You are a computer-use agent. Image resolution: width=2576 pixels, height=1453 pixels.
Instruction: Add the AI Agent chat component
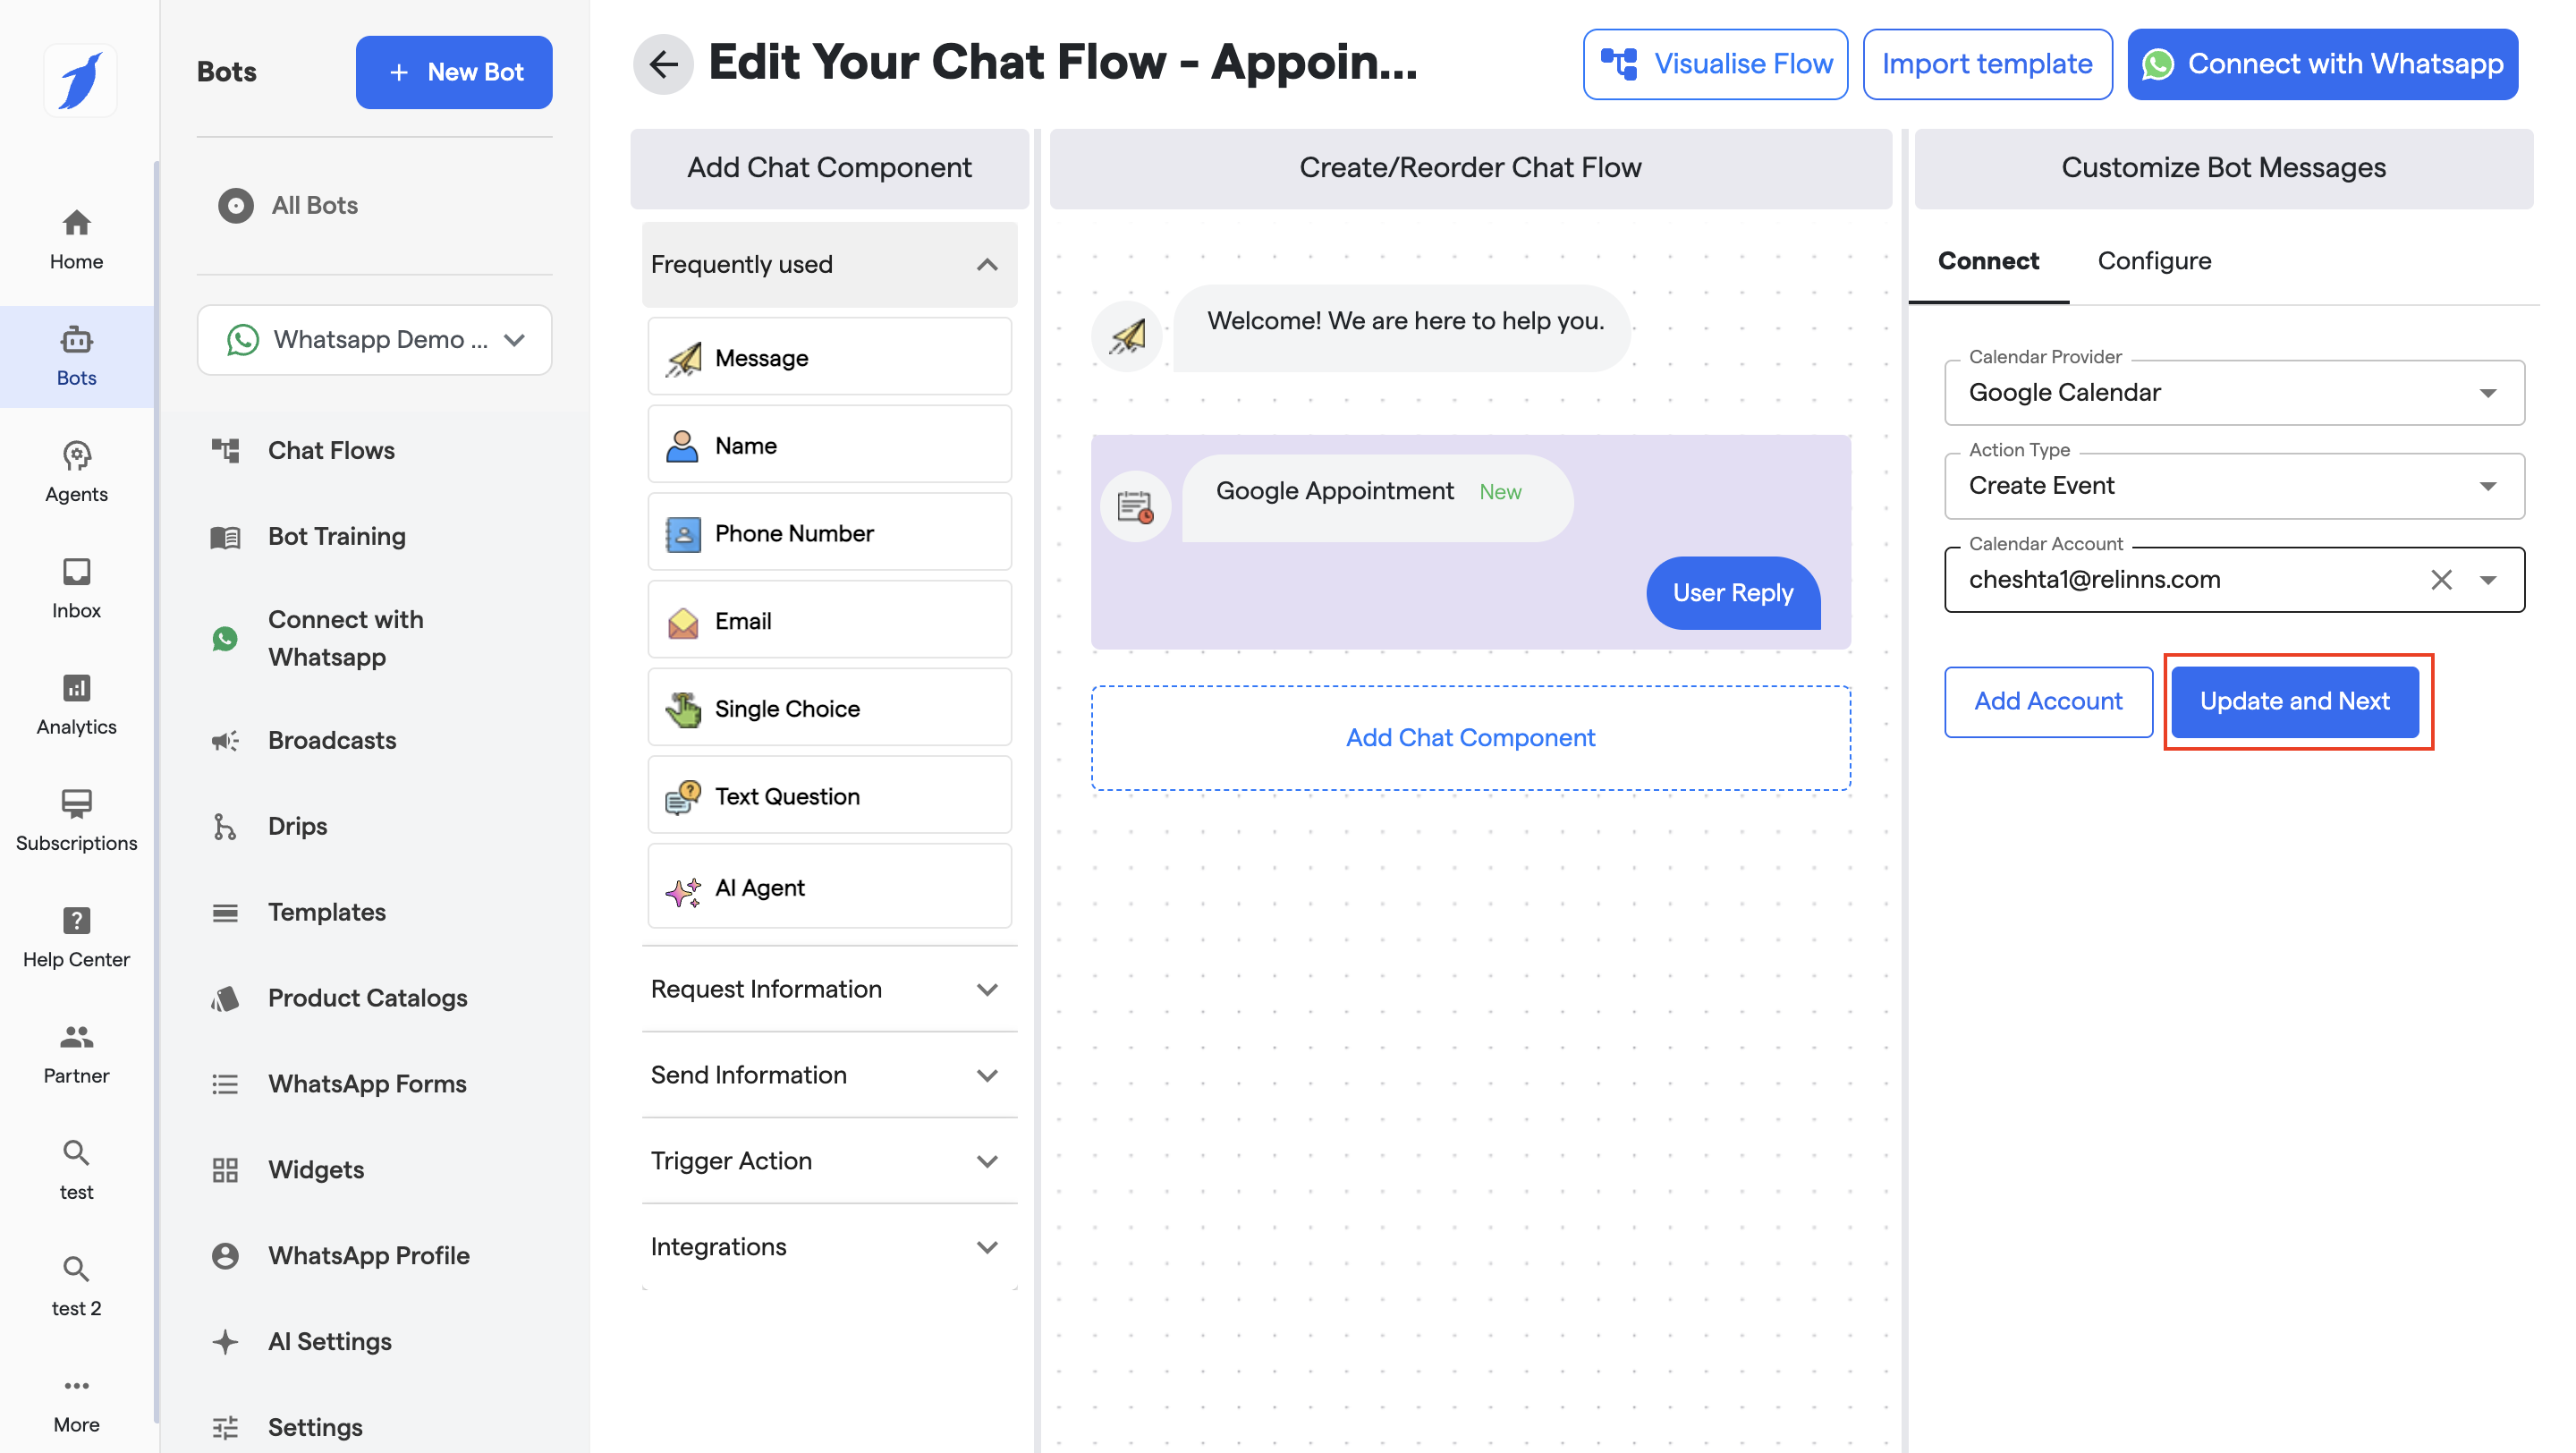tap(829, 887)
